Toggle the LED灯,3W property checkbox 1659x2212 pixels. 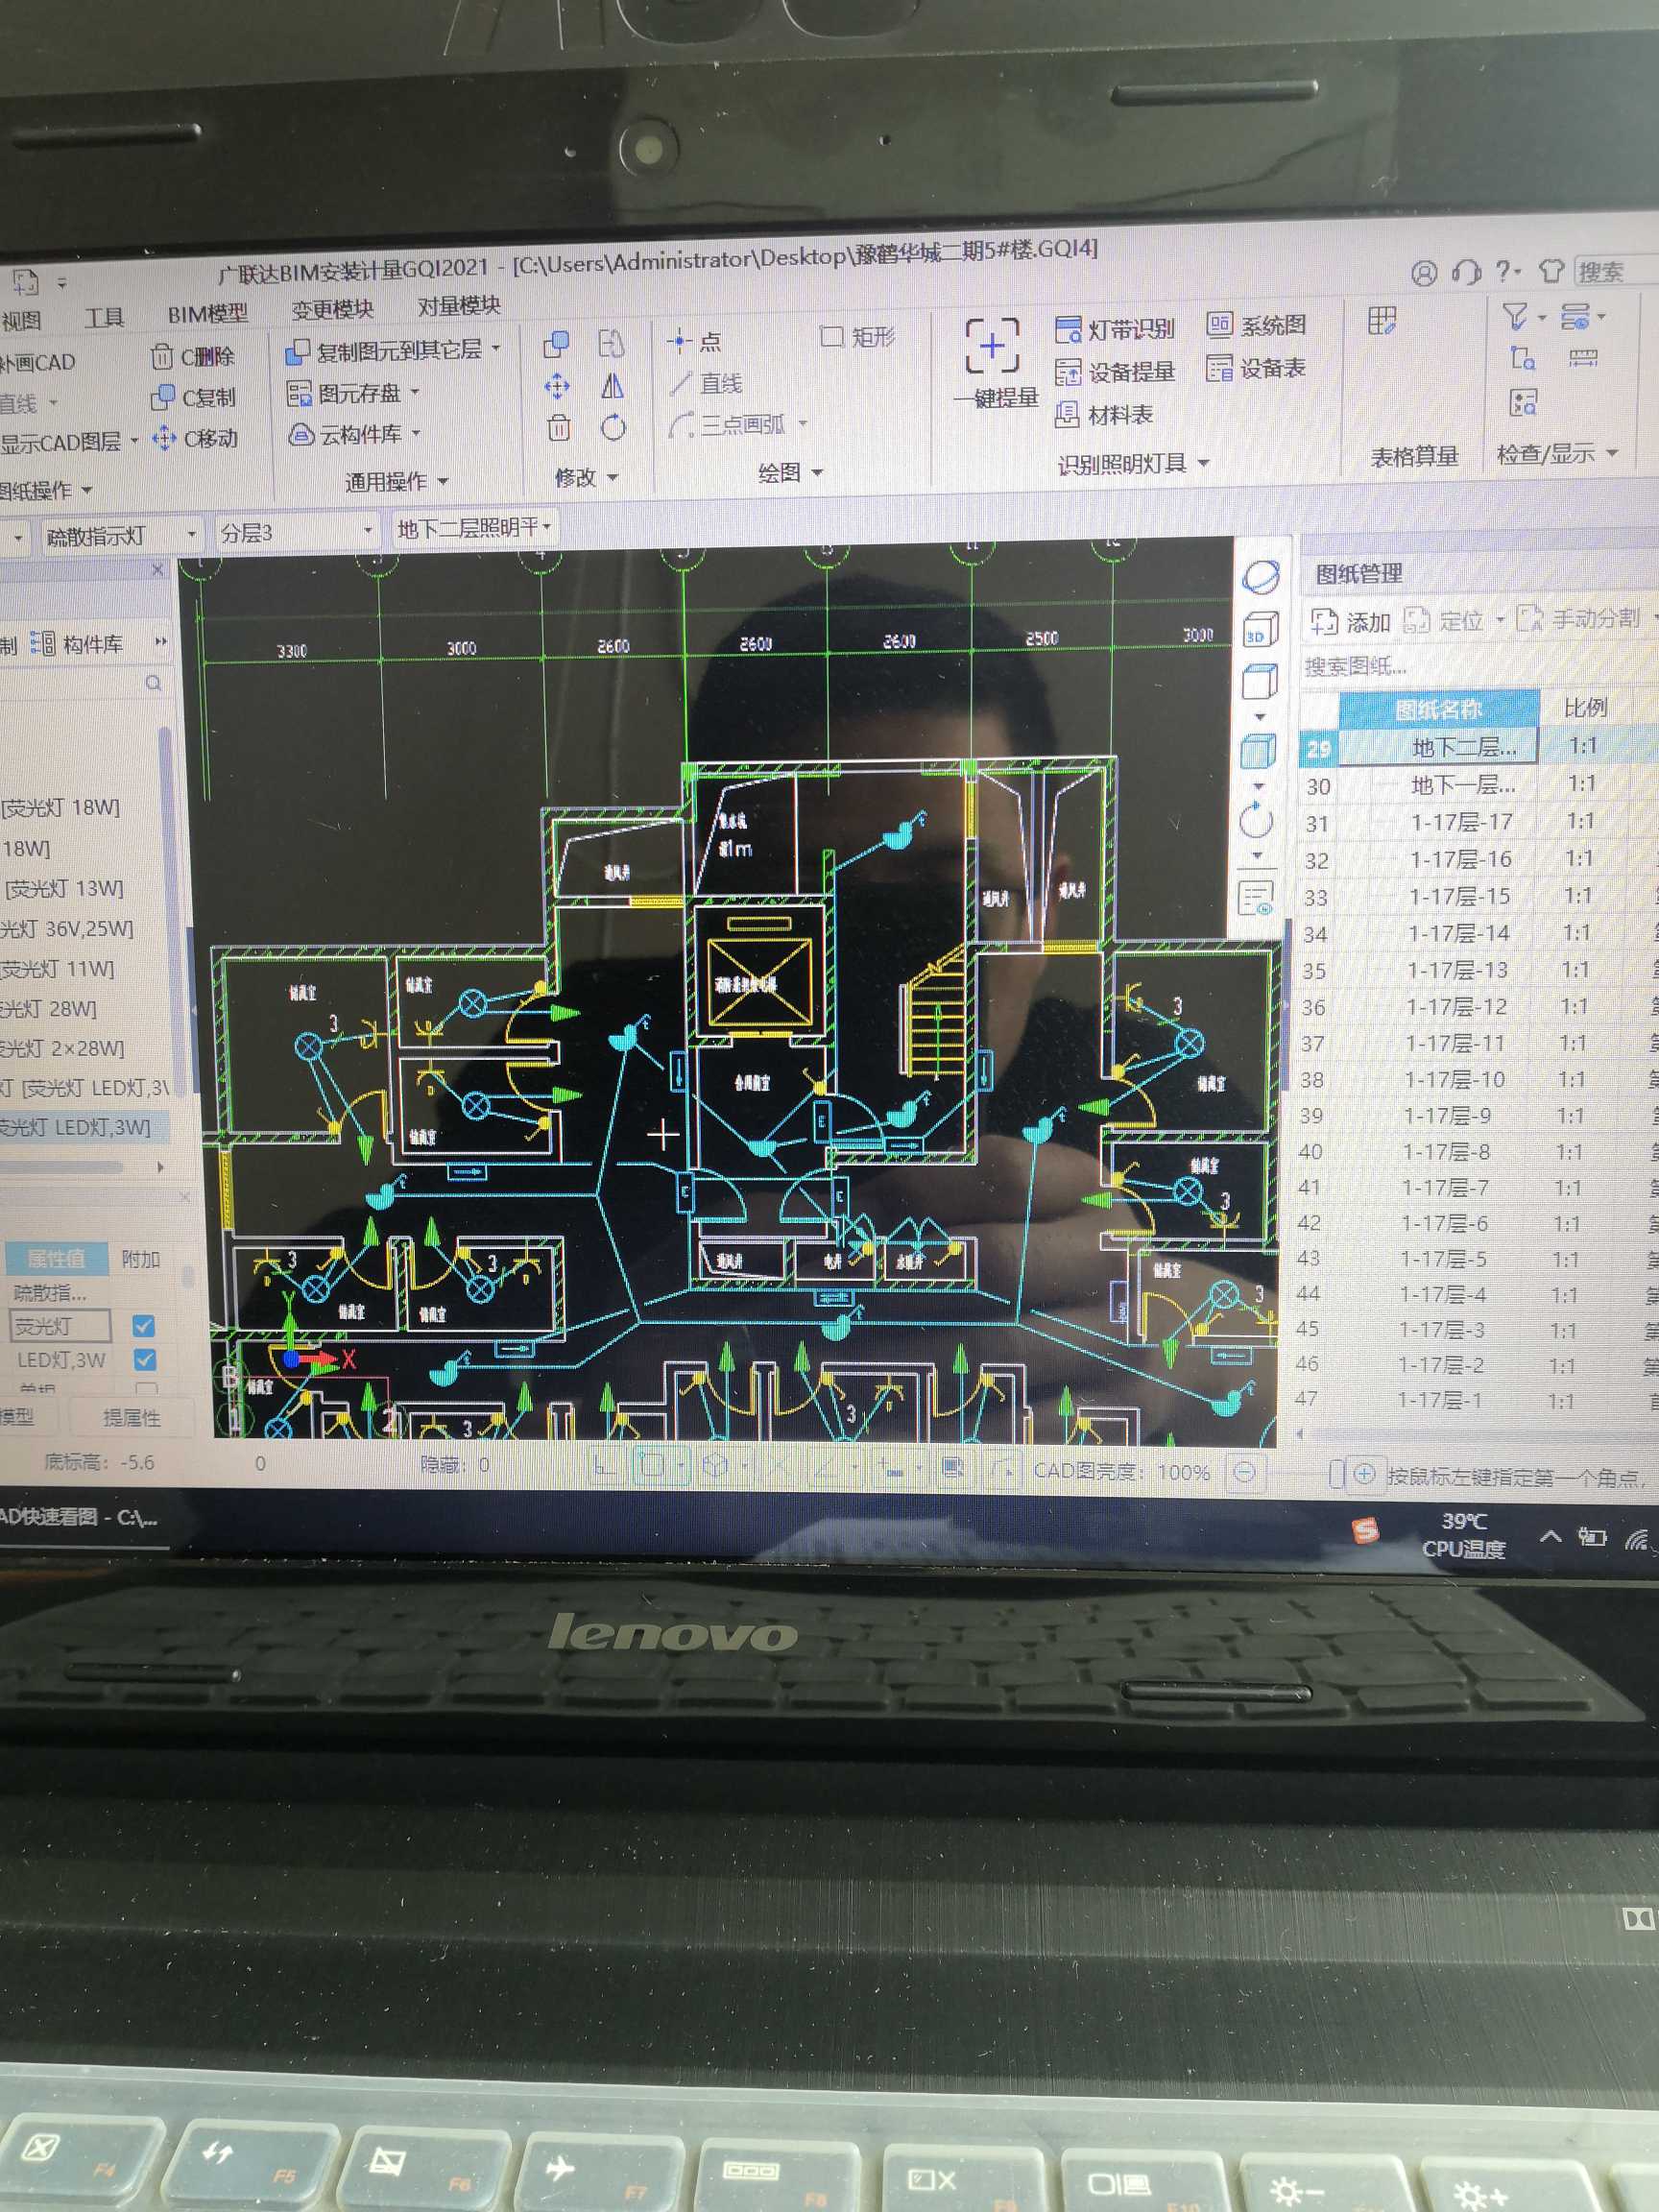[x=144, y=1359]
